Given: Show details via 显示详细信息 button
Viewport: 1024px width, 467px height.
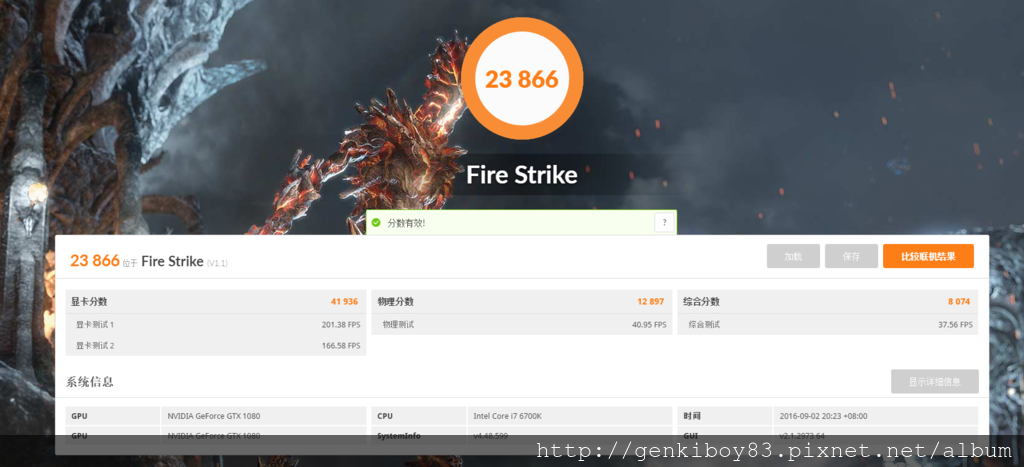Looking at the screenshot, I should tap(935, 381).
